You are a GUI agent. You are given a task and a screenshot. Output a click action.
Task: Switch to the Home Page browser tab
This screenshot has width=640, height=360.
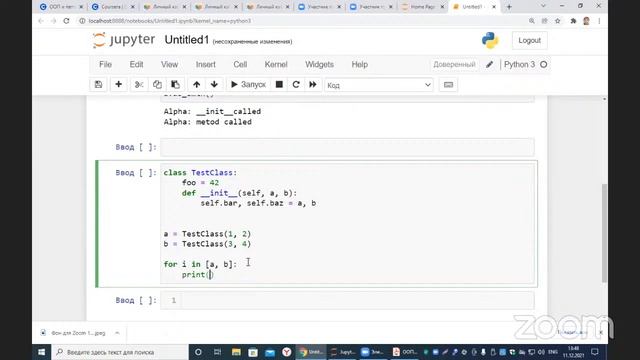(x=422, y=7)
